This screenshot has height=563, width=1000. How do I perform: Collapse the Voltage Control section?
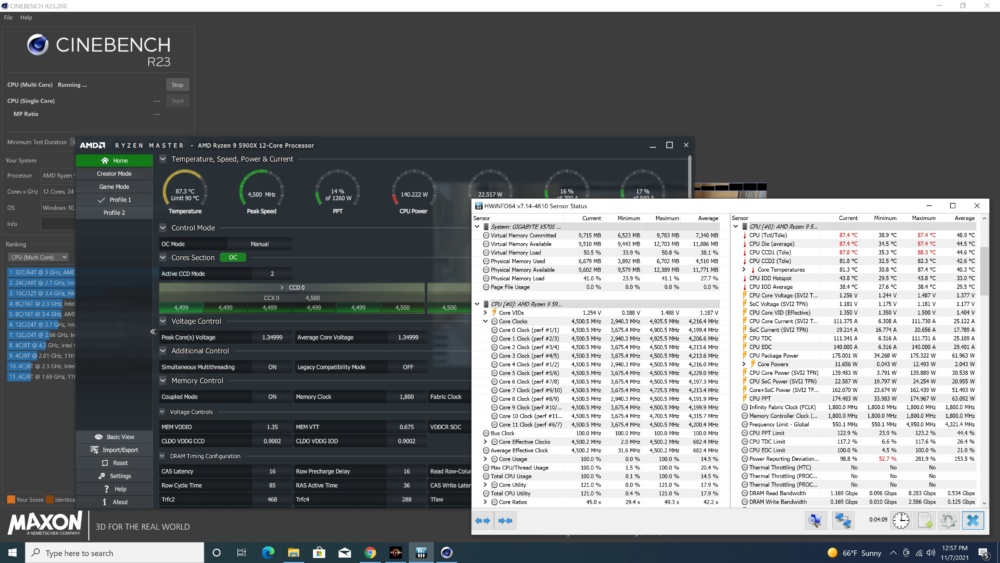click(163, 321)
